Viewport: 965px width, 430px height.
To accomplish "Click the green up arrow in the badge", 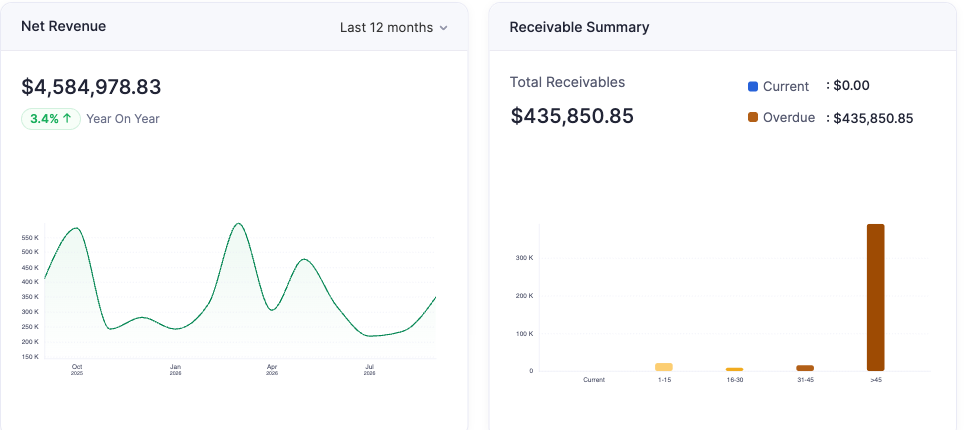I will 67,119.
